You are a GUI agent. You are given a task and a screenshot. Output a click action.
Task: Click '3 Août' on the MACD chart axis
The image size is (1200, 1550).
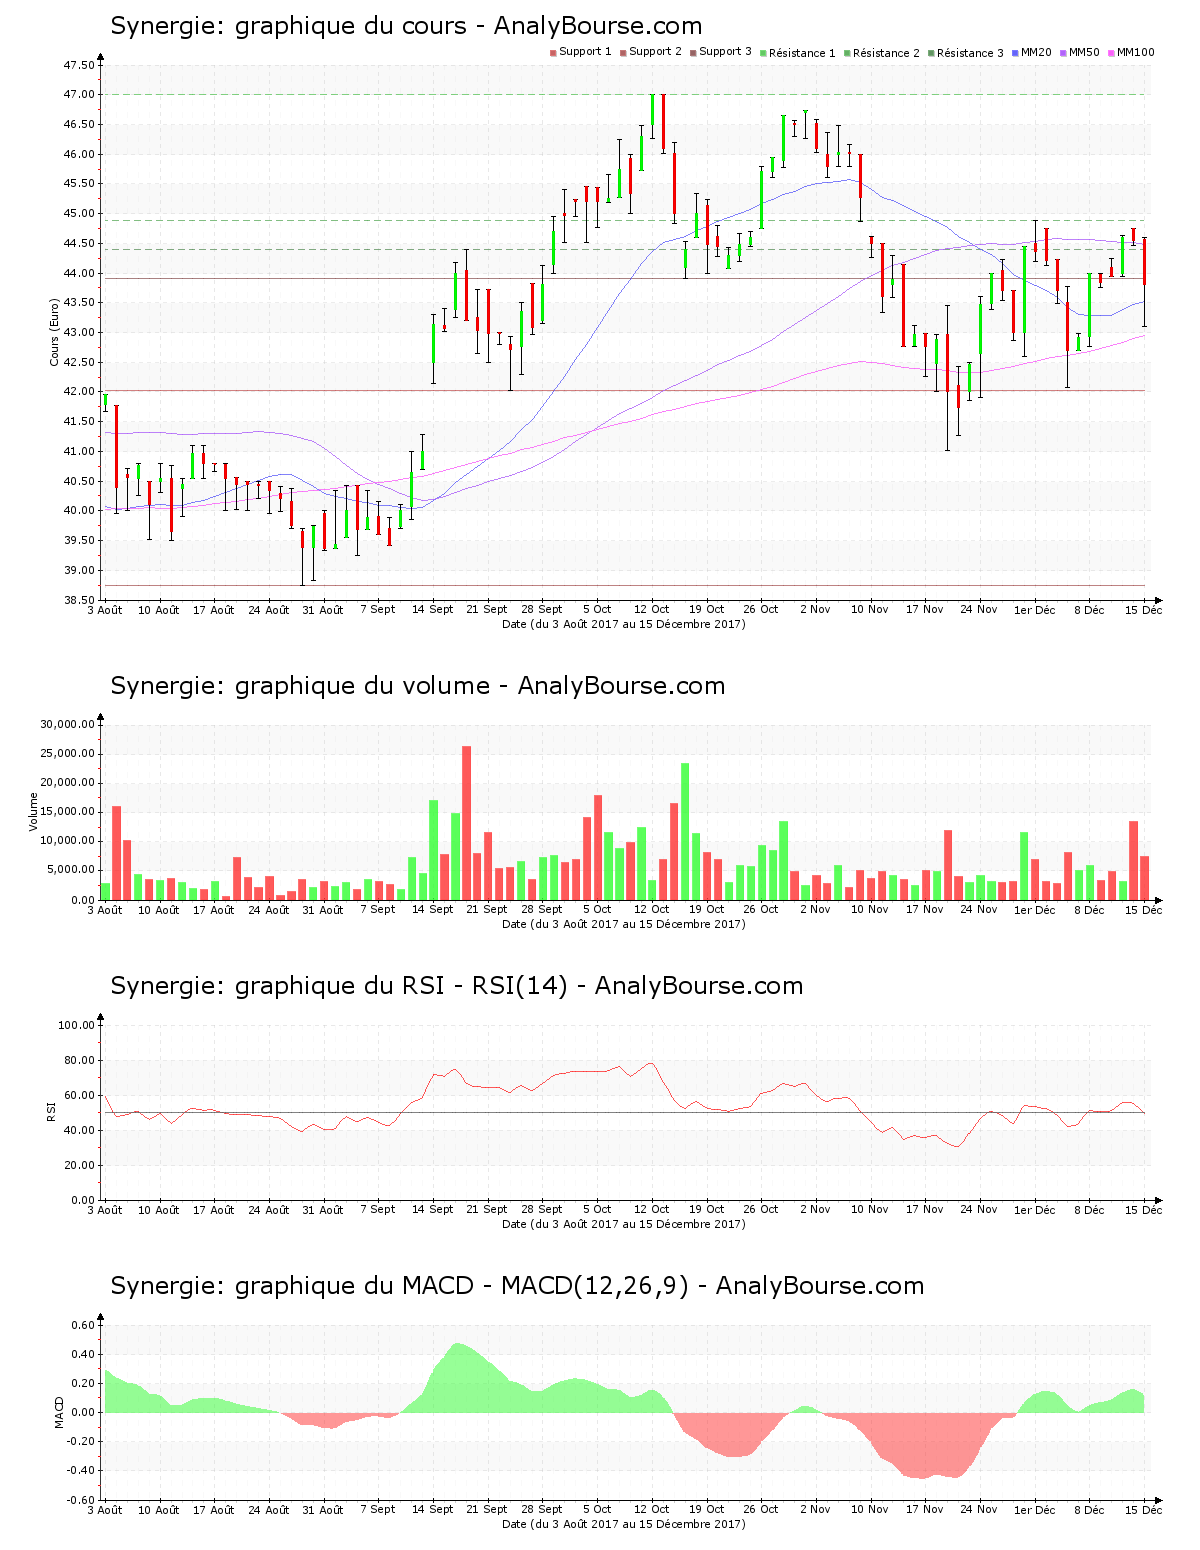point(104,1509)
